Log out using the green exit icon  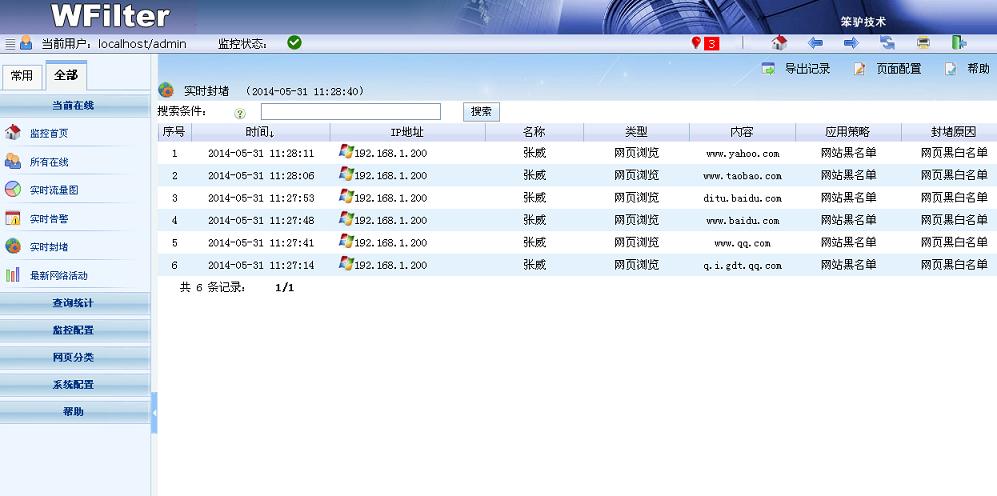959,43
